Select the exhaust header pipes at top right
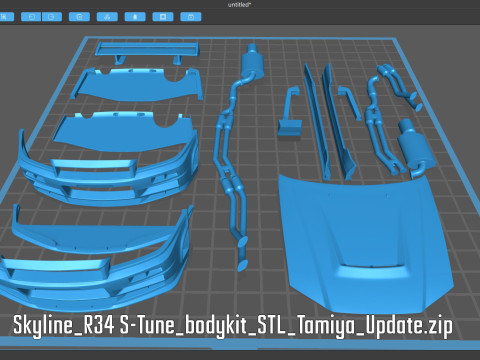This screenshot has width=480, height=360. pyautogui.click(x=400, y=86)
